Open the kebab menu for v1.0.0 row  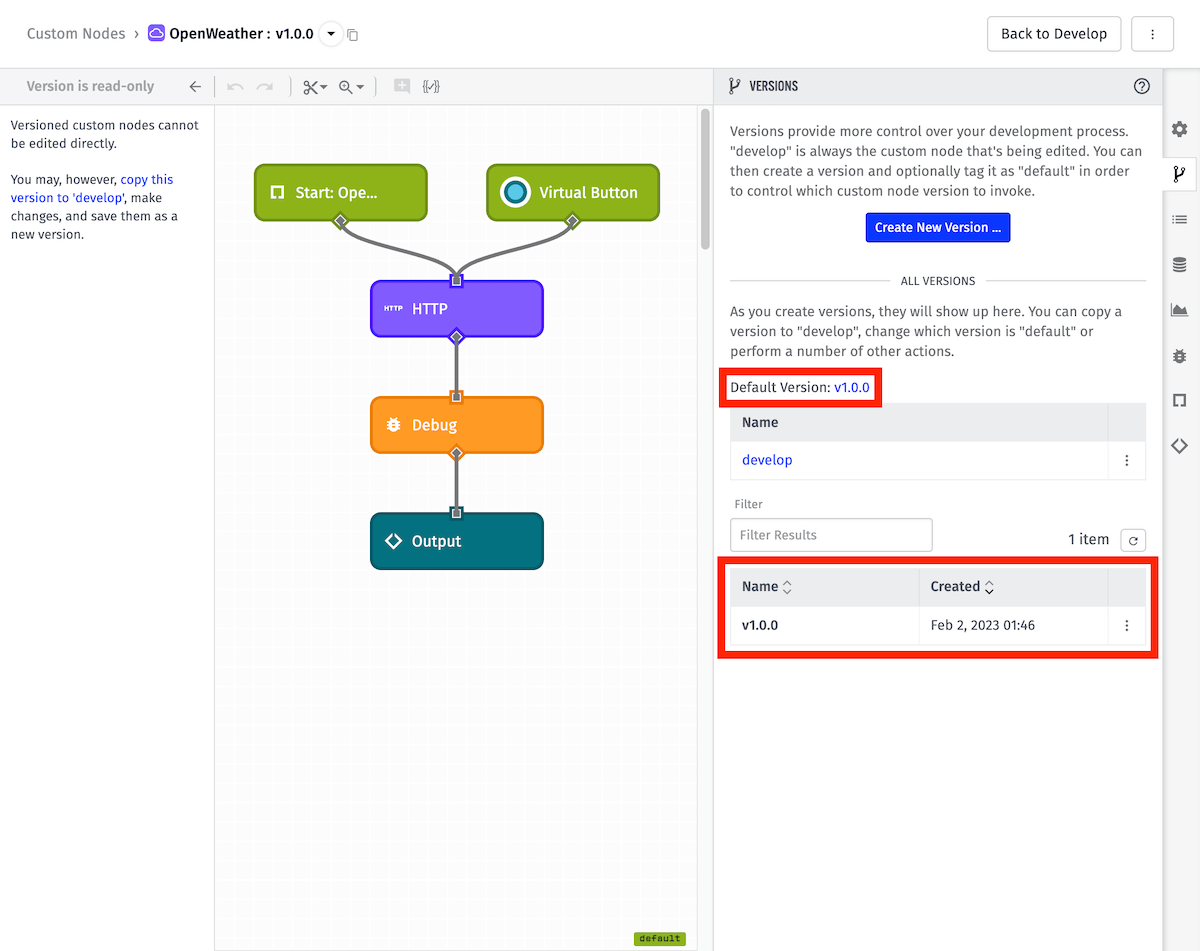[x=1127, y=625]
